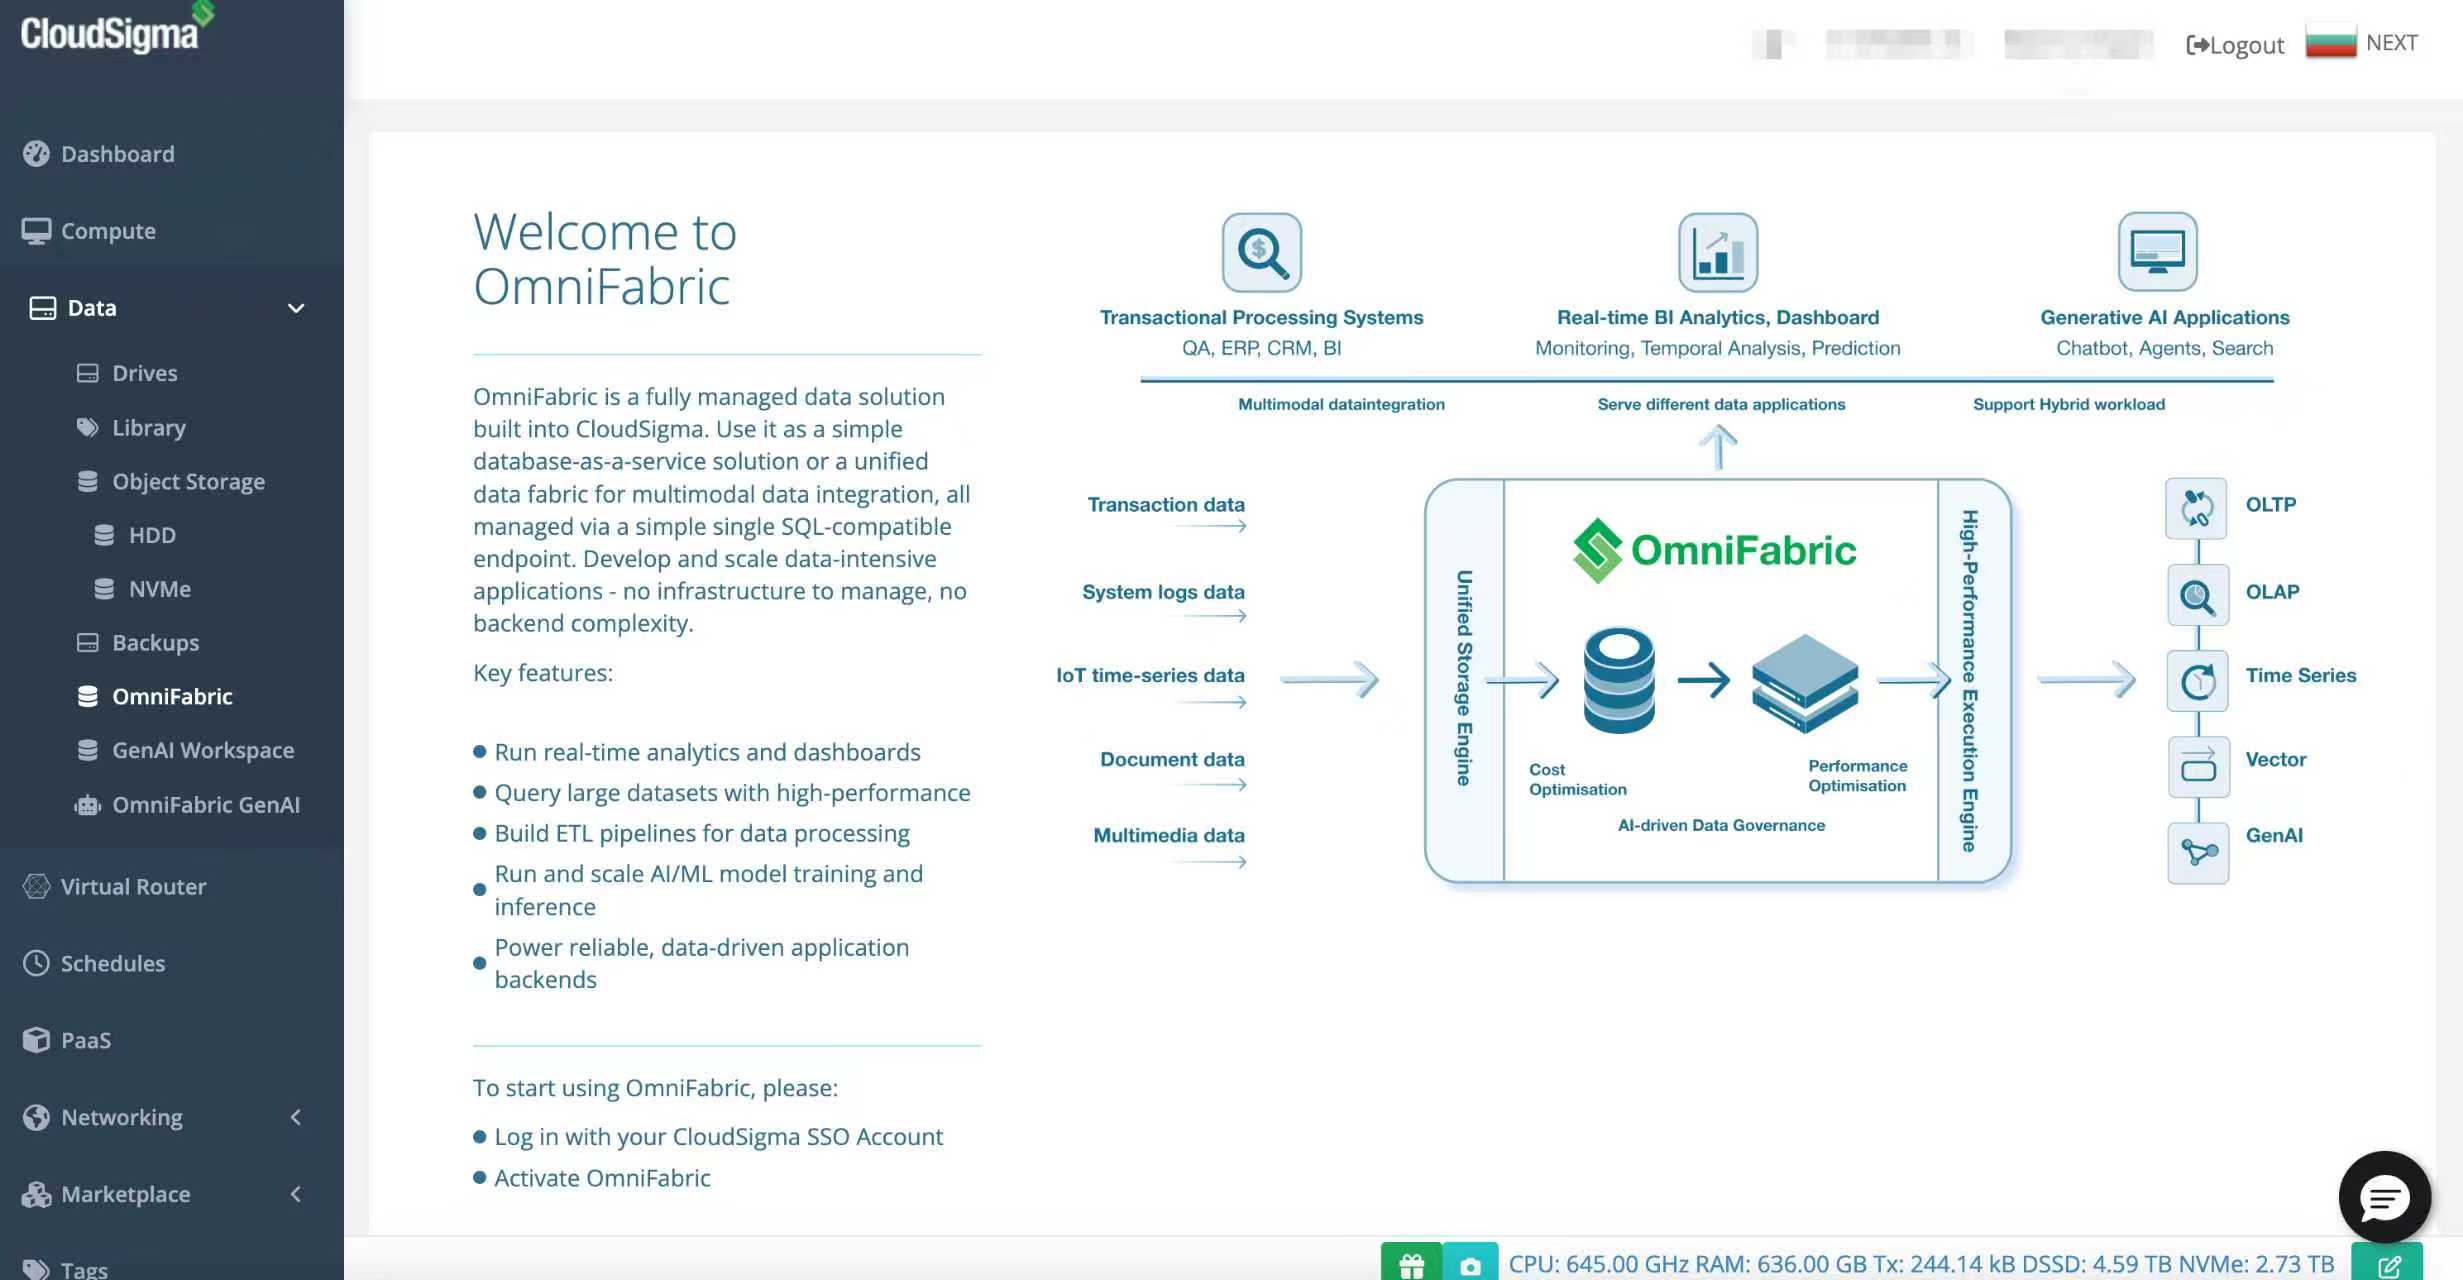Open the Dashboard menu item
Viewport: 2463px width, 1280px height.
[117, 154]
